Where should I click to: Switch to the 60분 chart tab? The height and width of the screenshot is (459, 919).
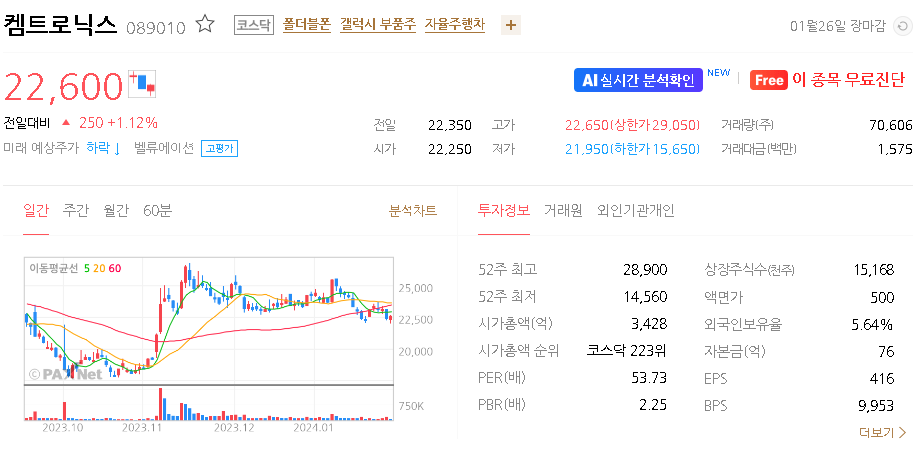(x=158, y=210)
